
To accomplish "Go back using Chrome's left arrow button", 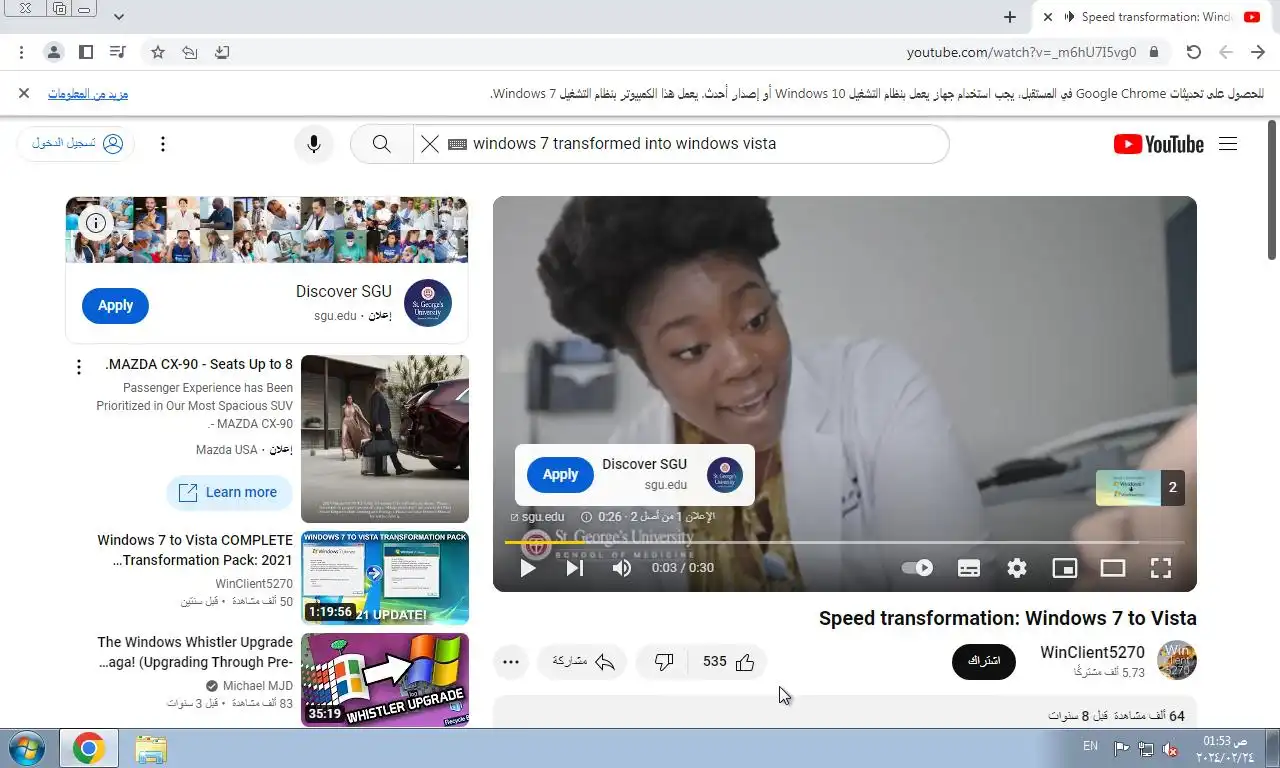I will coord(1225,52).
